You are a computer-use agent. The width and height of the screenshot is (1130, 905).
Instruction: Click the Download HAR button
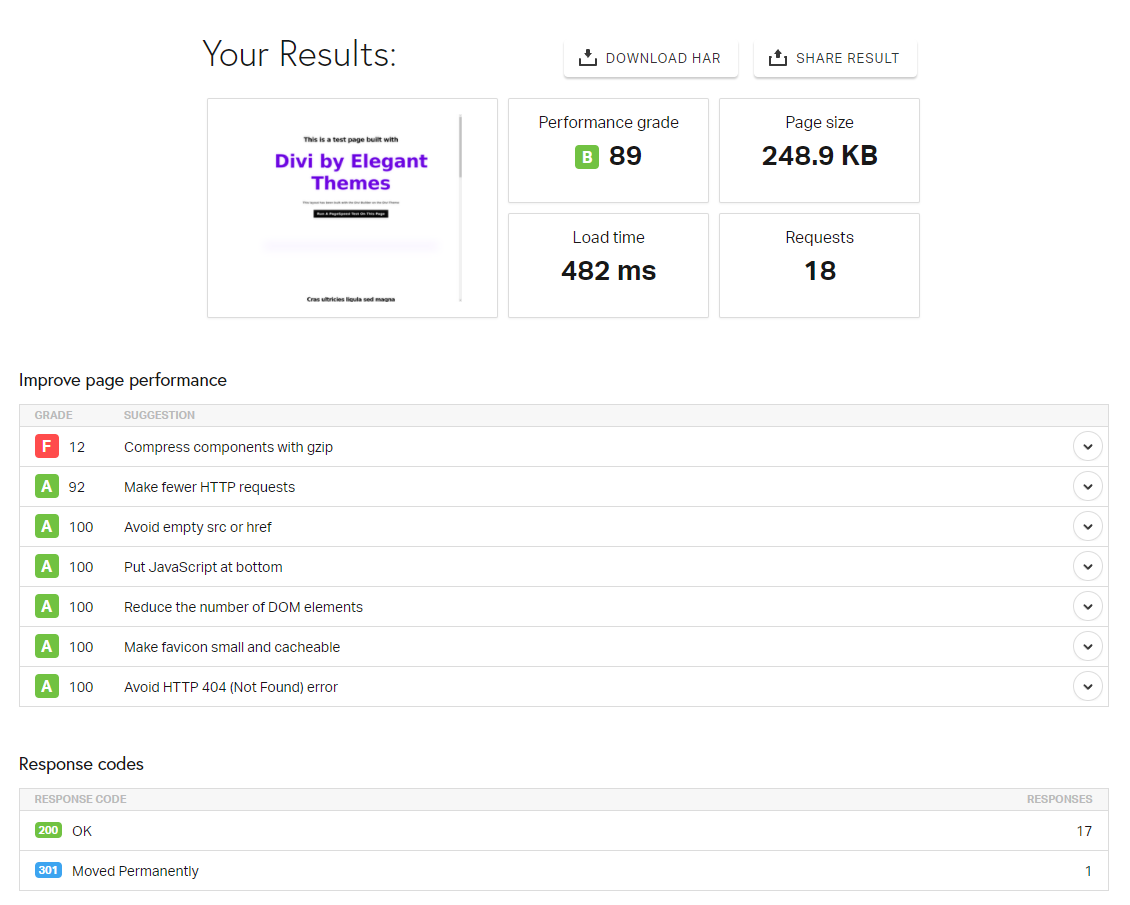coord(650,58)
